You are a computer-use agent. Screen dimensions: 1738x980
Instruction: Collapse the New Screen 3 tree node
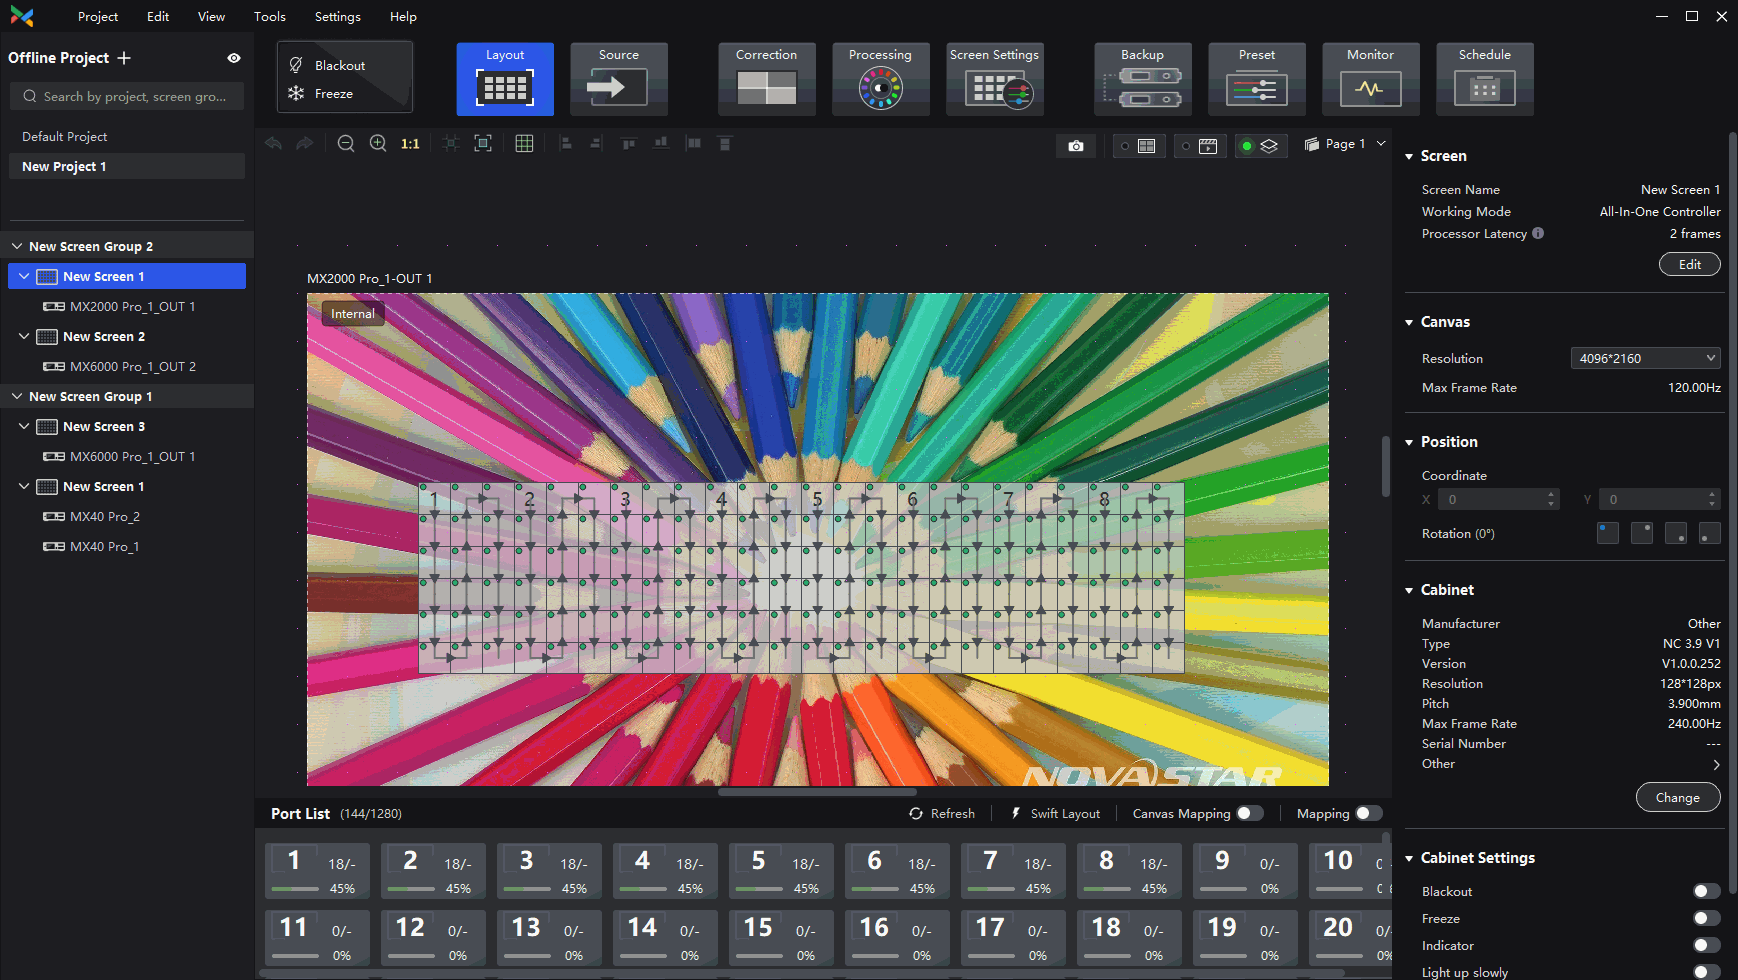pos(24,426)
